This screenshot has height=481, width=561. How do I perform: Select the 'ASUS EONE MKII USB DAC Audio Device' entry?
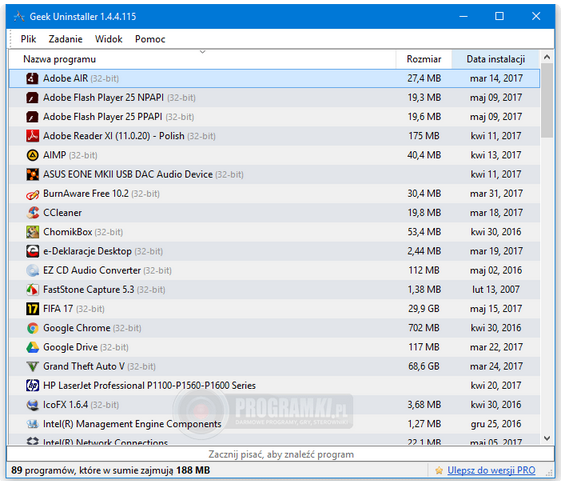pyautogui.click(x=128, y=174)
